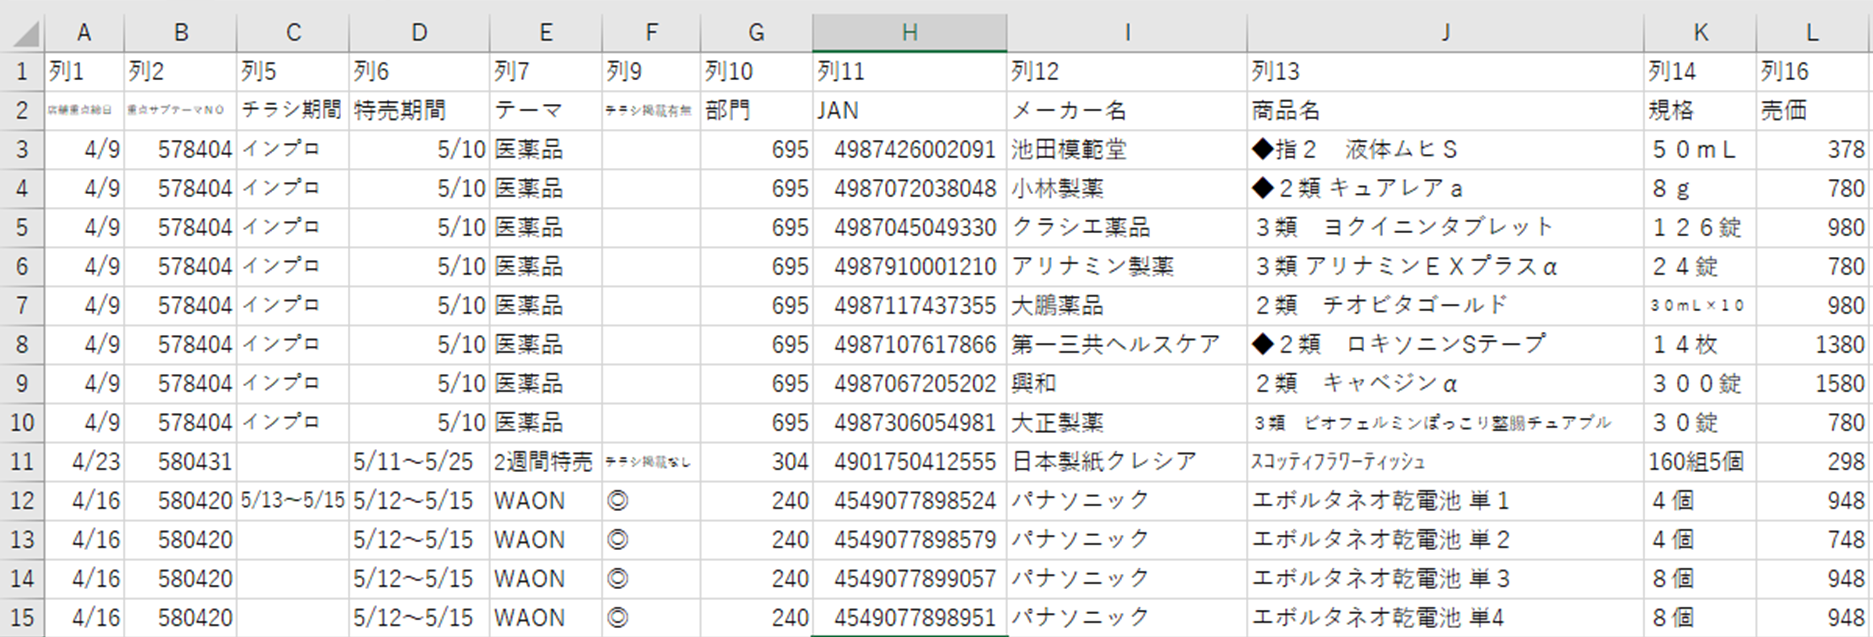Click product cell エボルタネオ乾電池 単4
The width and height of the screenshot is (1873, 637).
point(1445,617)
